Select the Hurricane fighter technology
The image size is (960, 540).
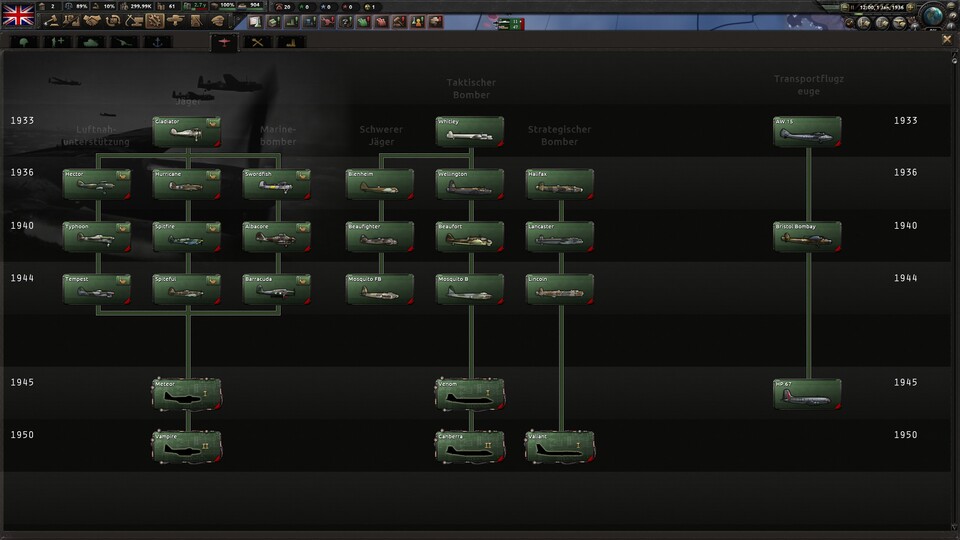click(x=186, y=183)
